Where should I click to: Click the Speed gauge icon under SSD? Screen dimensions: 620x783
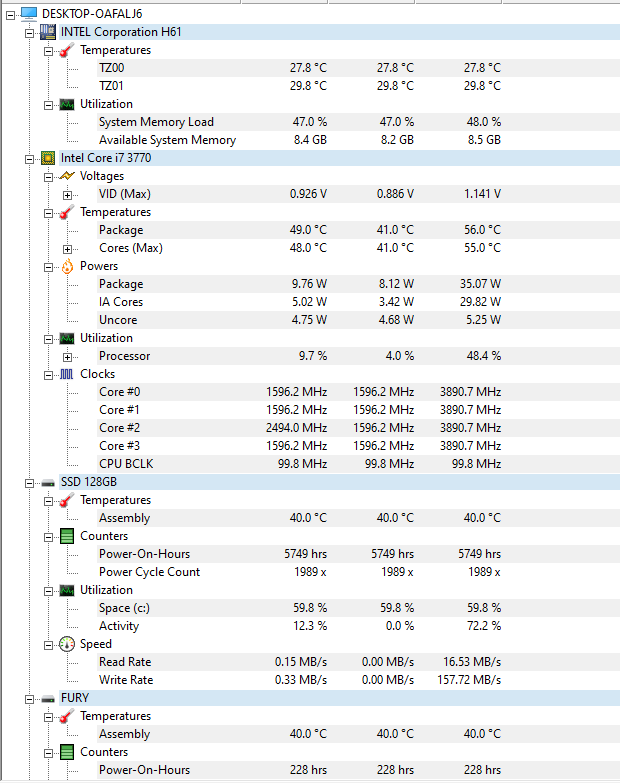(x=67, y=643)
